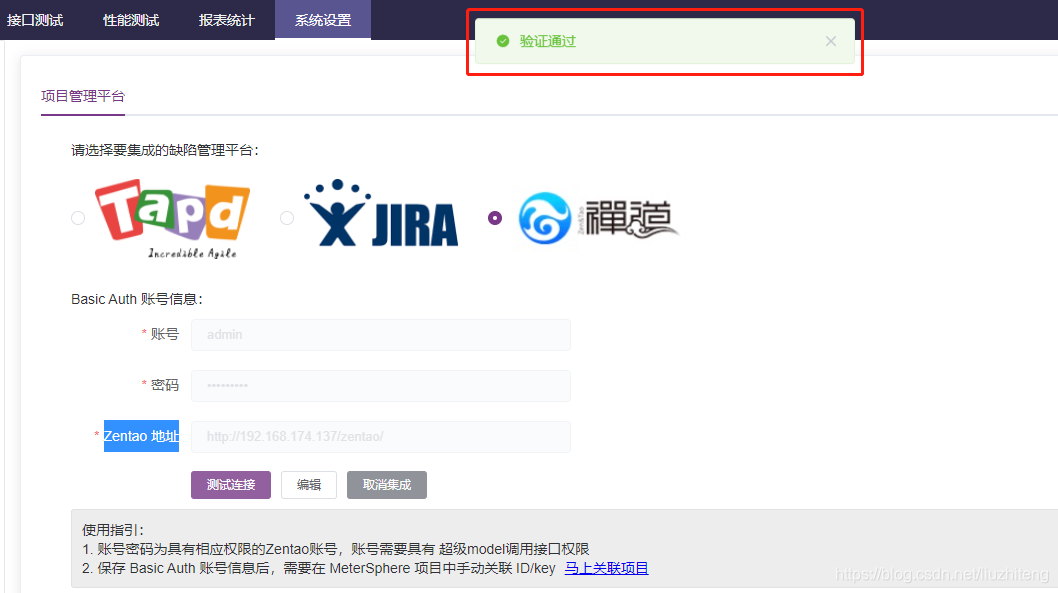Image resolution: width=1058 pixels, height=593 pixels.
Task: Click the Tapd logo
Action: (x=173, y=218)
